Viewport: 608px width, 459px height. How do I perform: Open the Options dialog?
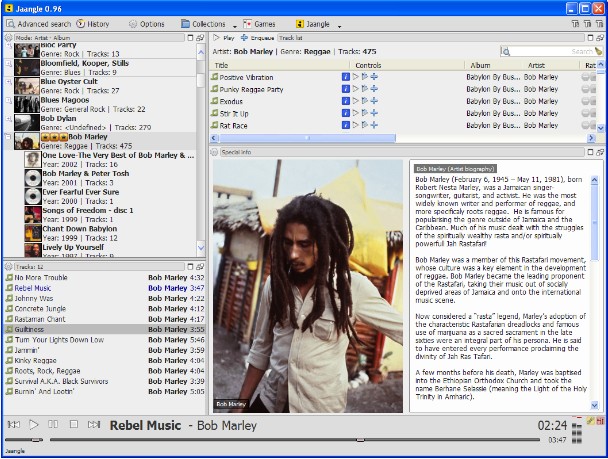click(x=147, y=24)
